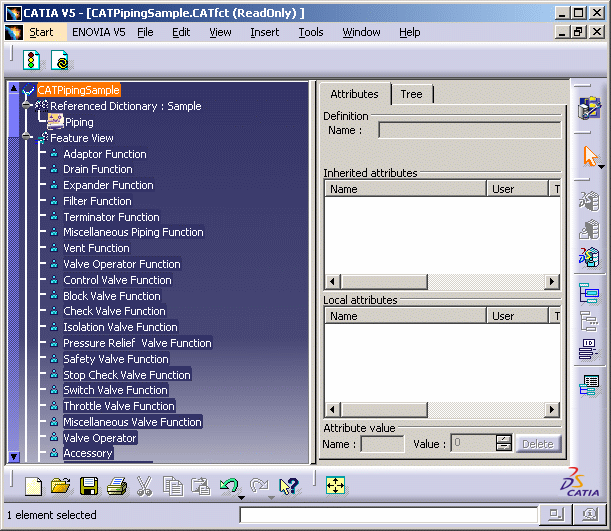This screenshot has width=611, height=531.
Task: Open the File menu
Action: click(x=145, y=32)
